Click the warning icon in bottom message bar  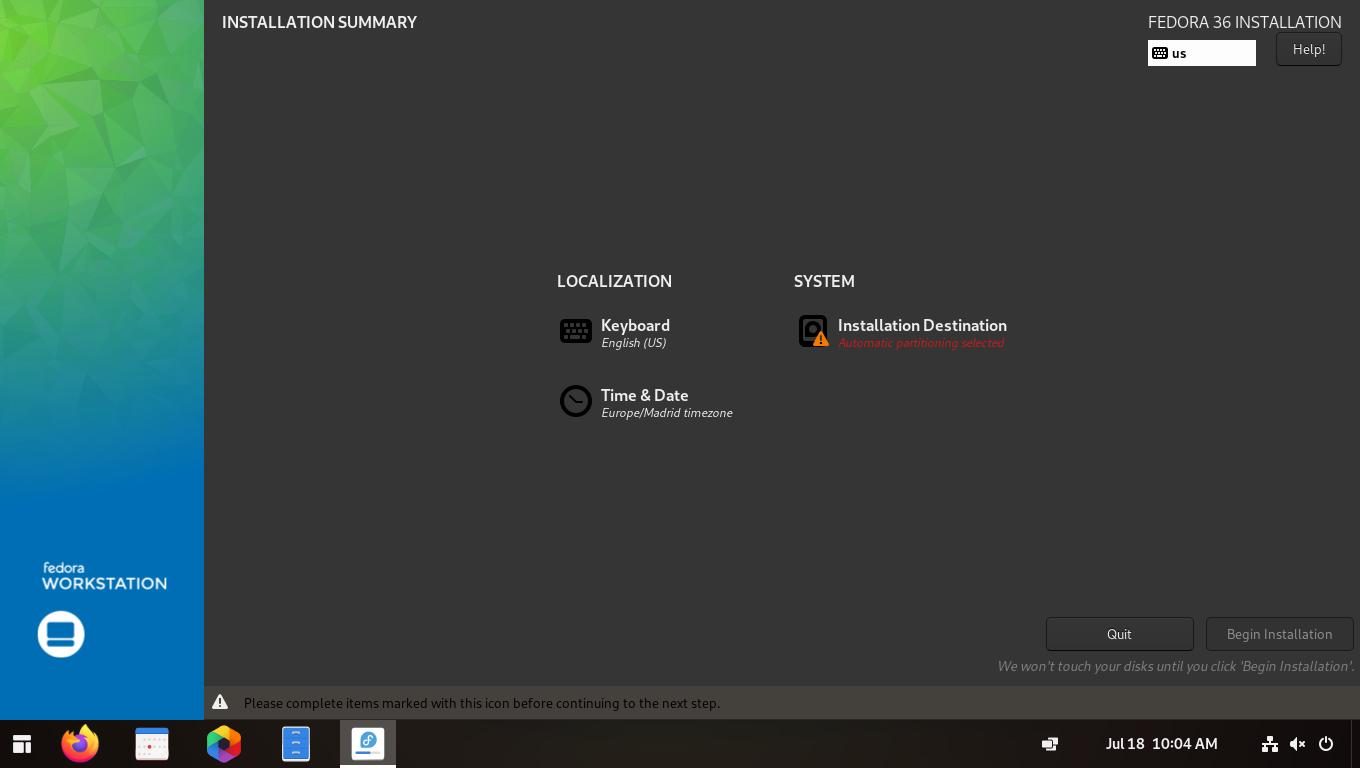point(220,703)
